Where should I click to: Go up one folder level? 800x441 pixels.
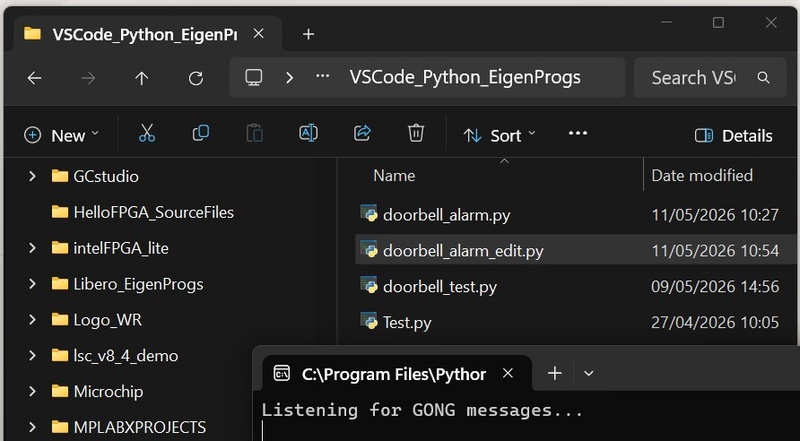pos(141,78)
